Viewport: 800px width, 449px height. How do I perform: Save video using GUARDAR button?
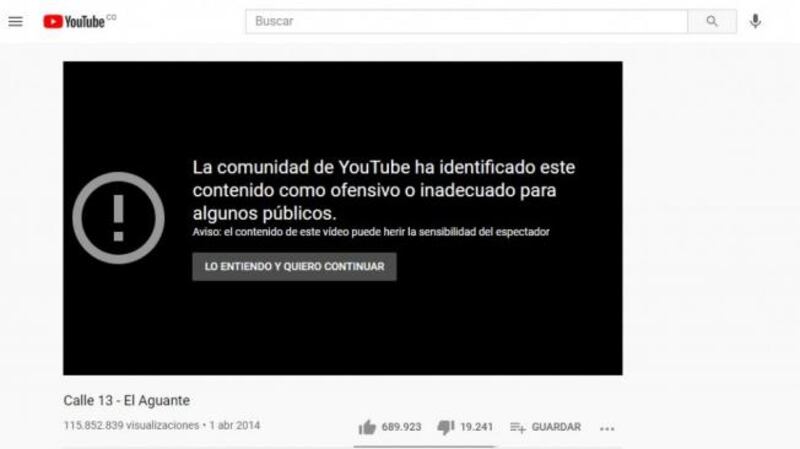tap(545, 427)
